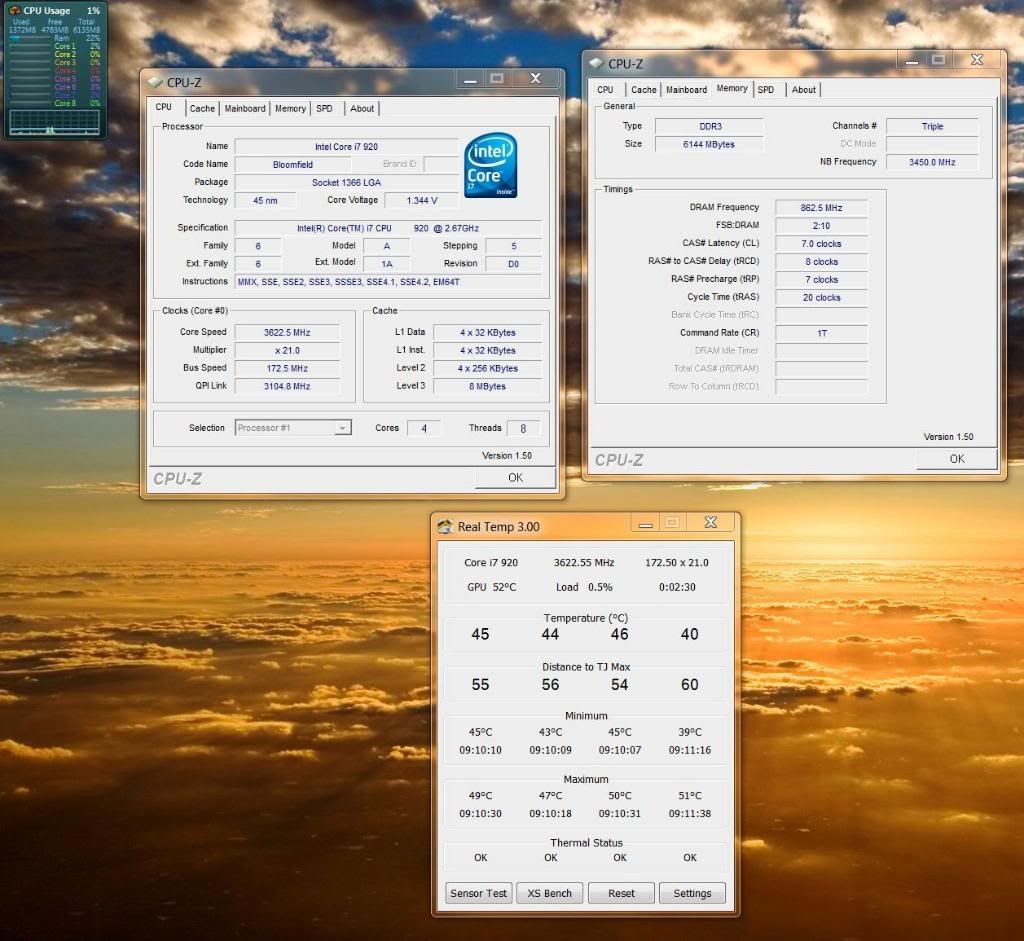Screen dimensions: 1024x941
Task: Click the CPU Usage gadget icon
Action: (14, 10)
